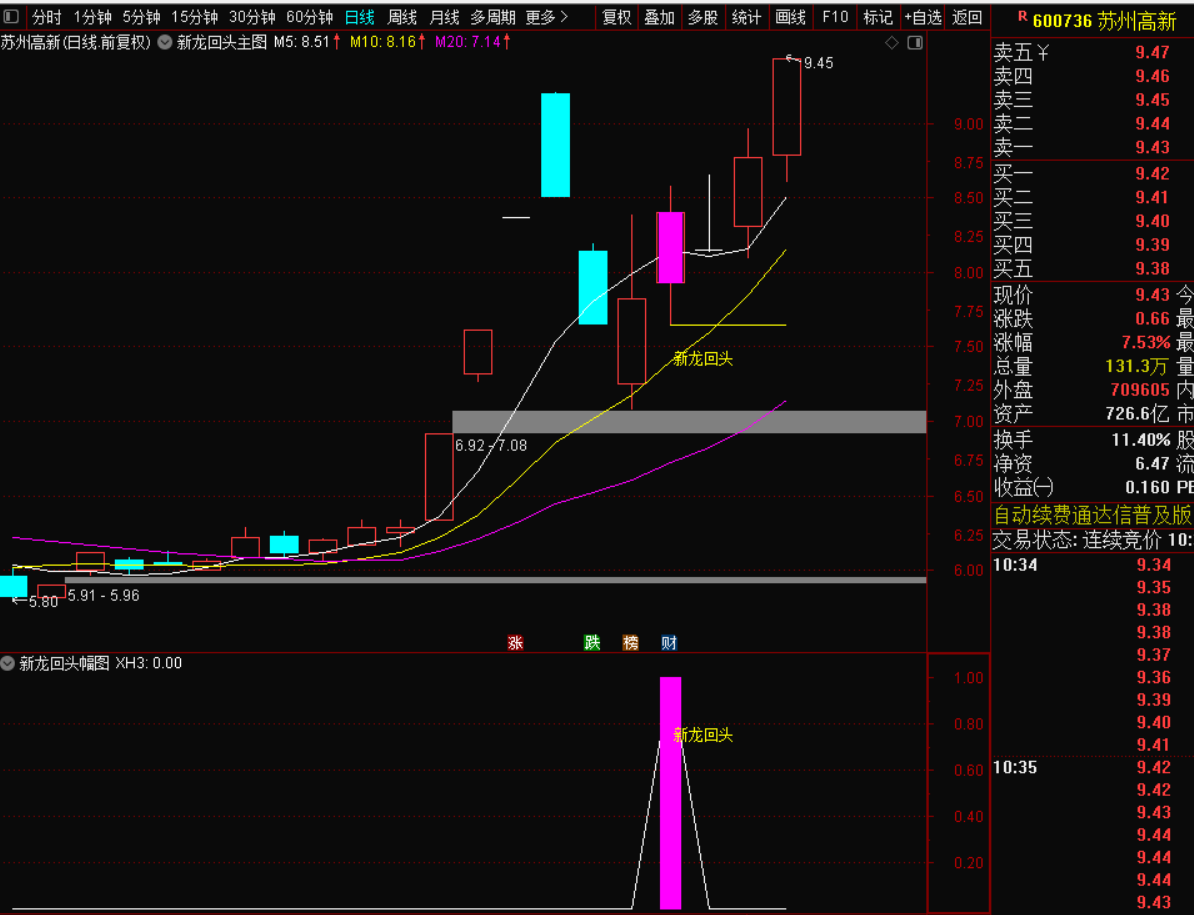The width and height of the screenshot is (1194, 915).
Task: Click the M10: 8.16 moving average label
Action: tap(387, 43)
